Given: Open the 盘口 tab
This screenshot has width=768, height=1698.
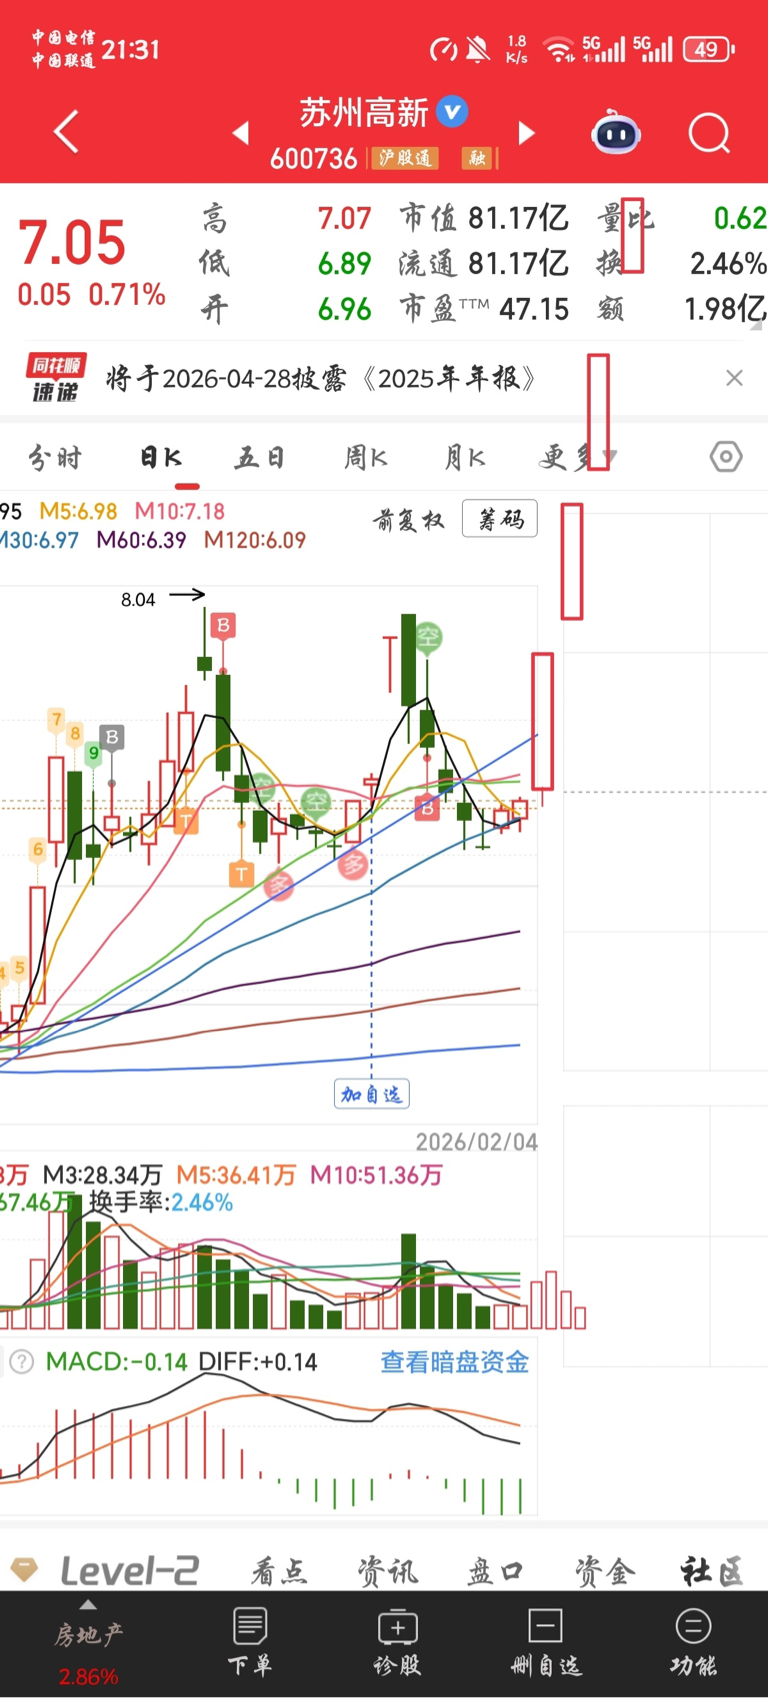Looking at the screenshot, I should point(495,1572).
